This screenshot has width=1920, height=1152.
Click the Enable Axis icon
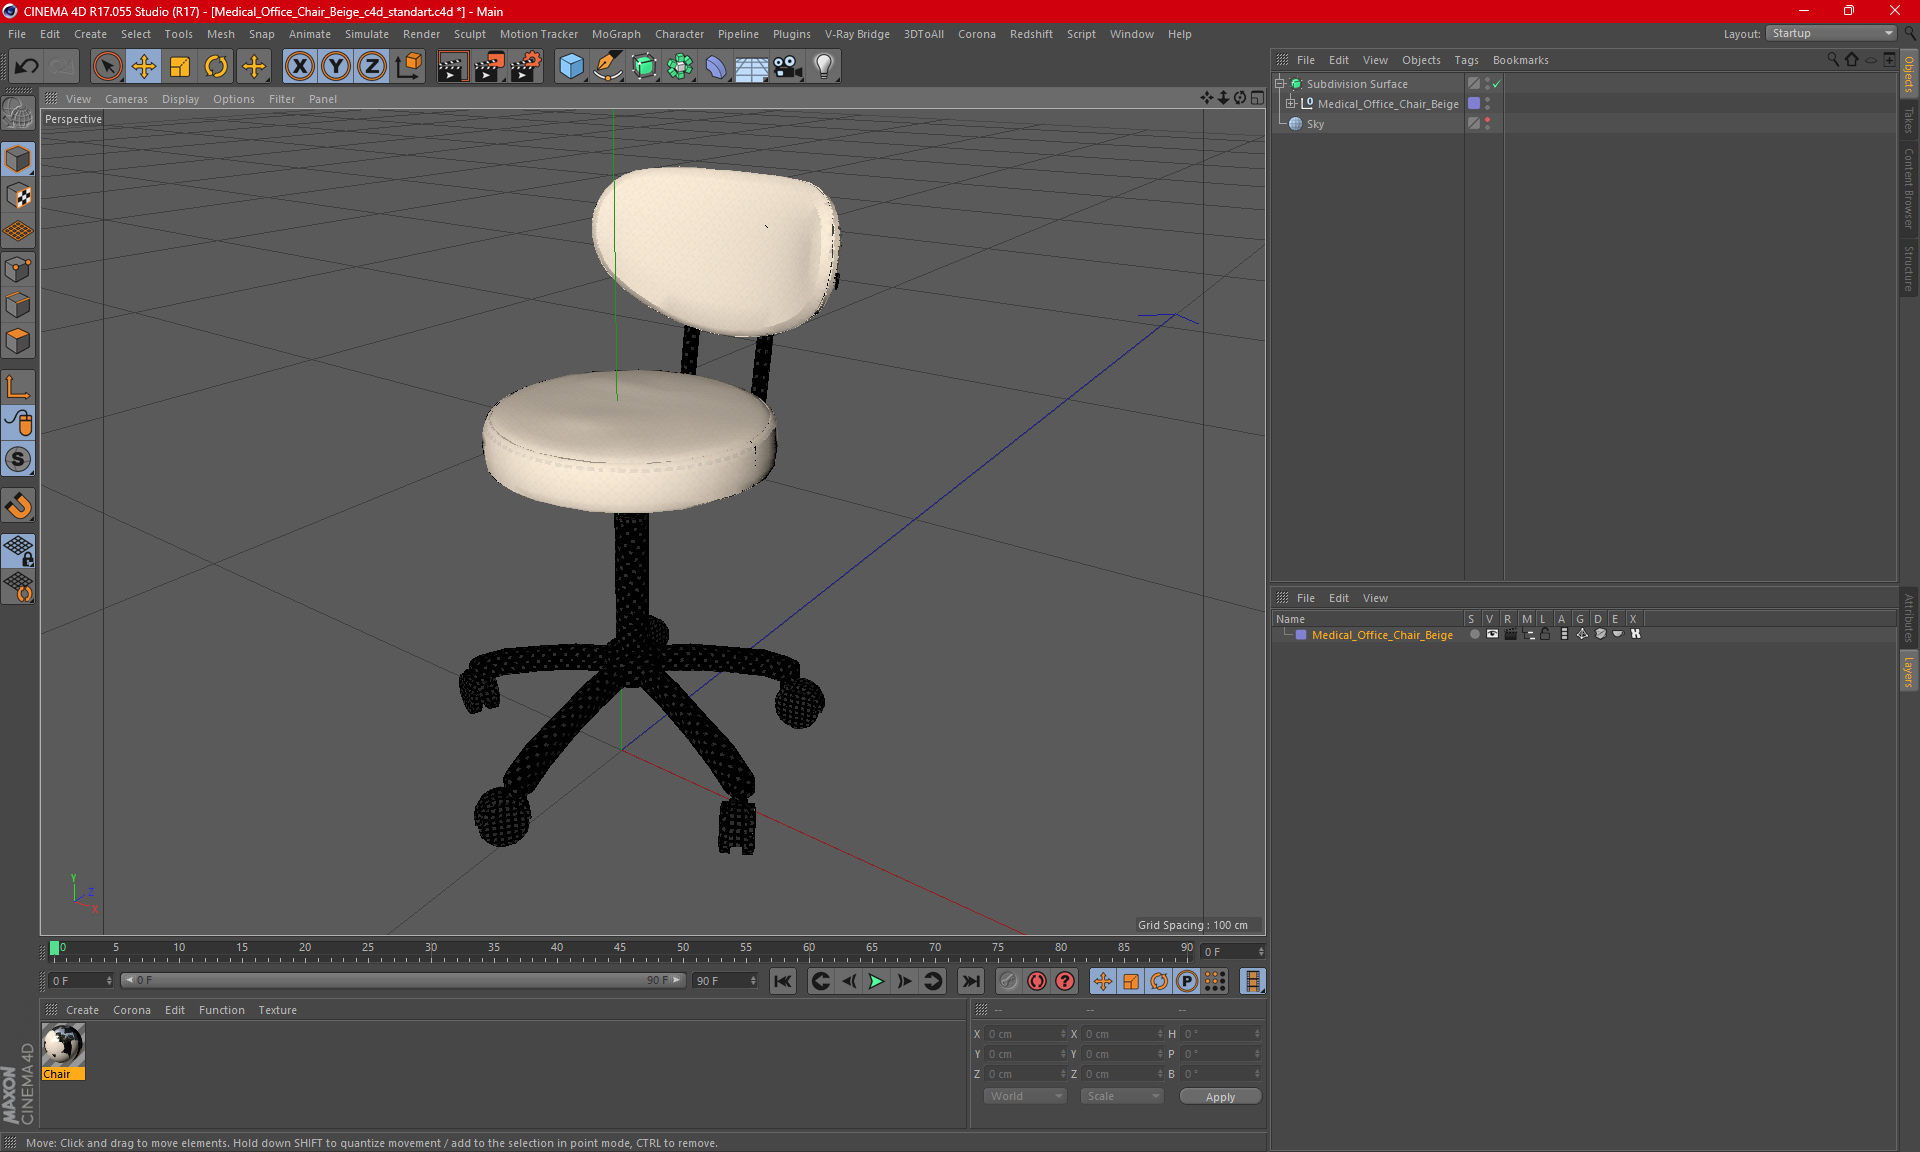pos(18,387)
